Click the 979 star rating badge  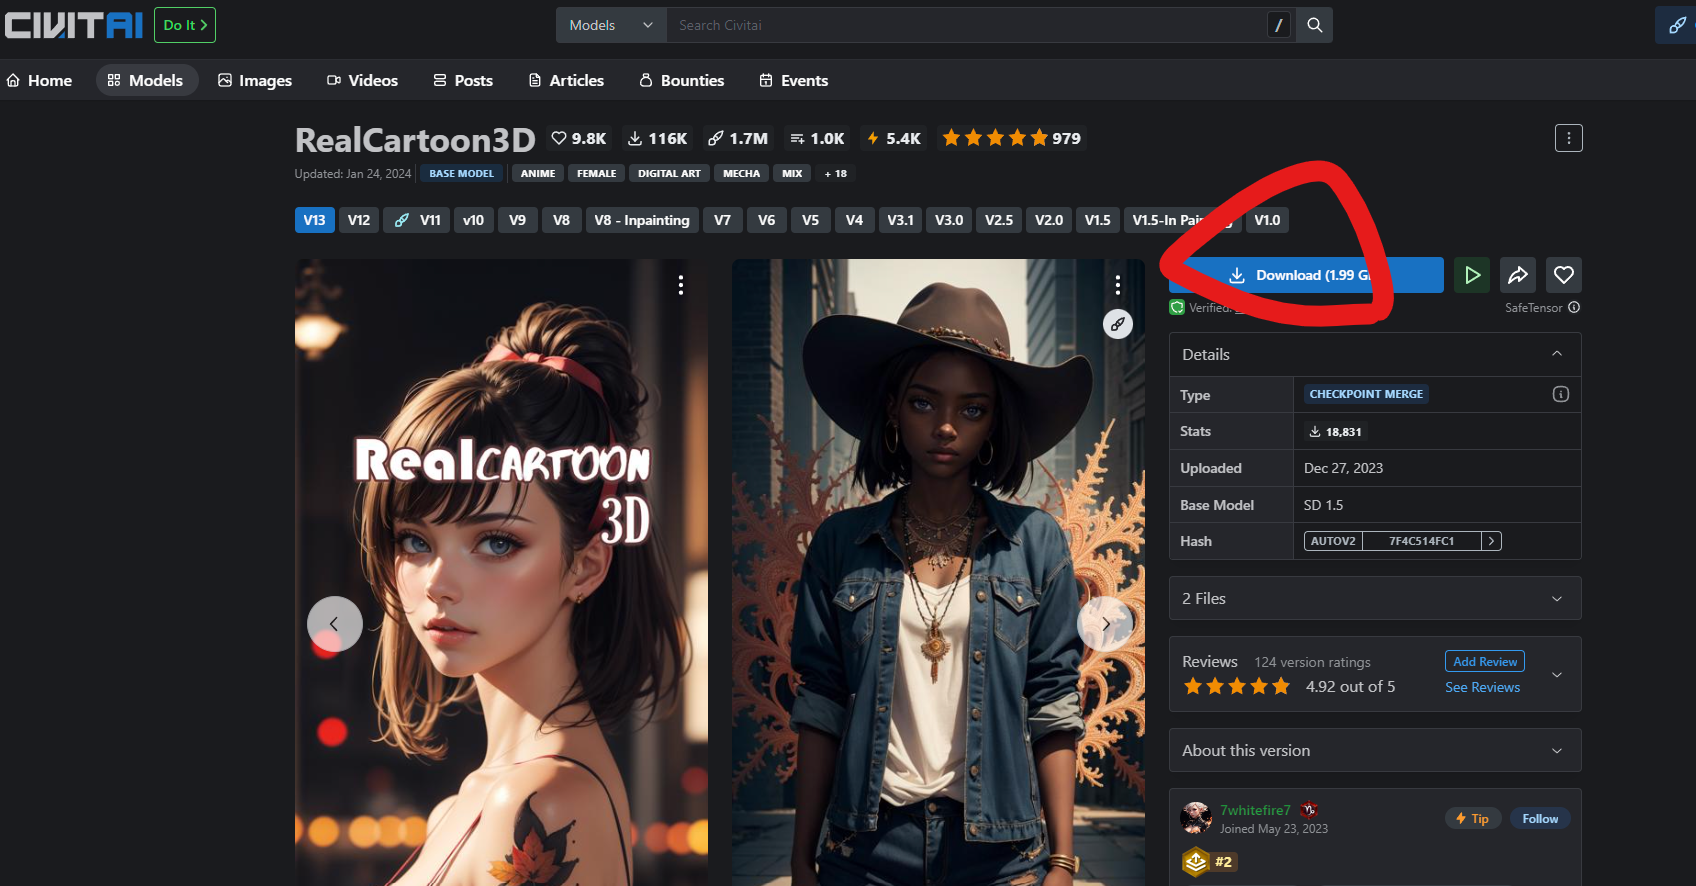[x=1011, y=138]
